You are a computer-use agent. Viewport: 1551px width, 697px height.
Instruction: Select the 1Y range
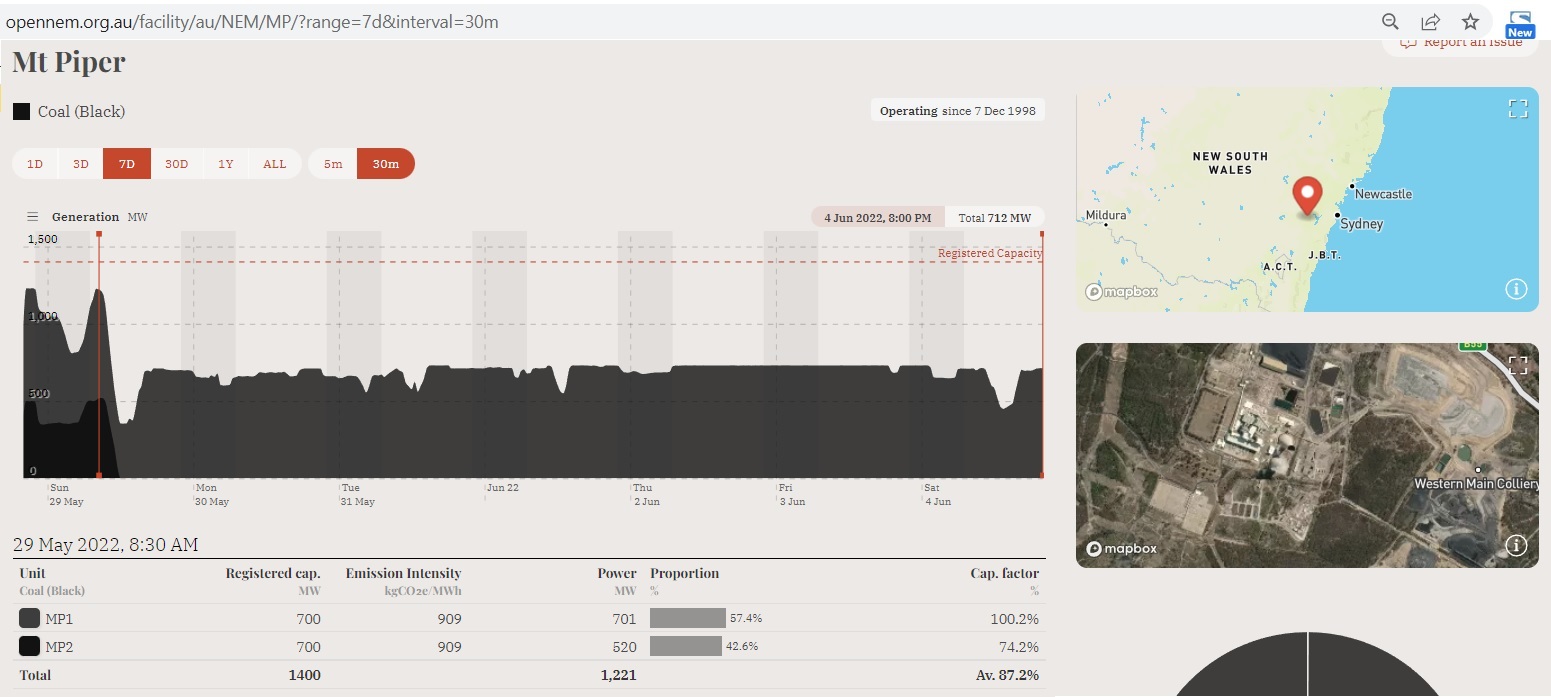pos(226,164)
